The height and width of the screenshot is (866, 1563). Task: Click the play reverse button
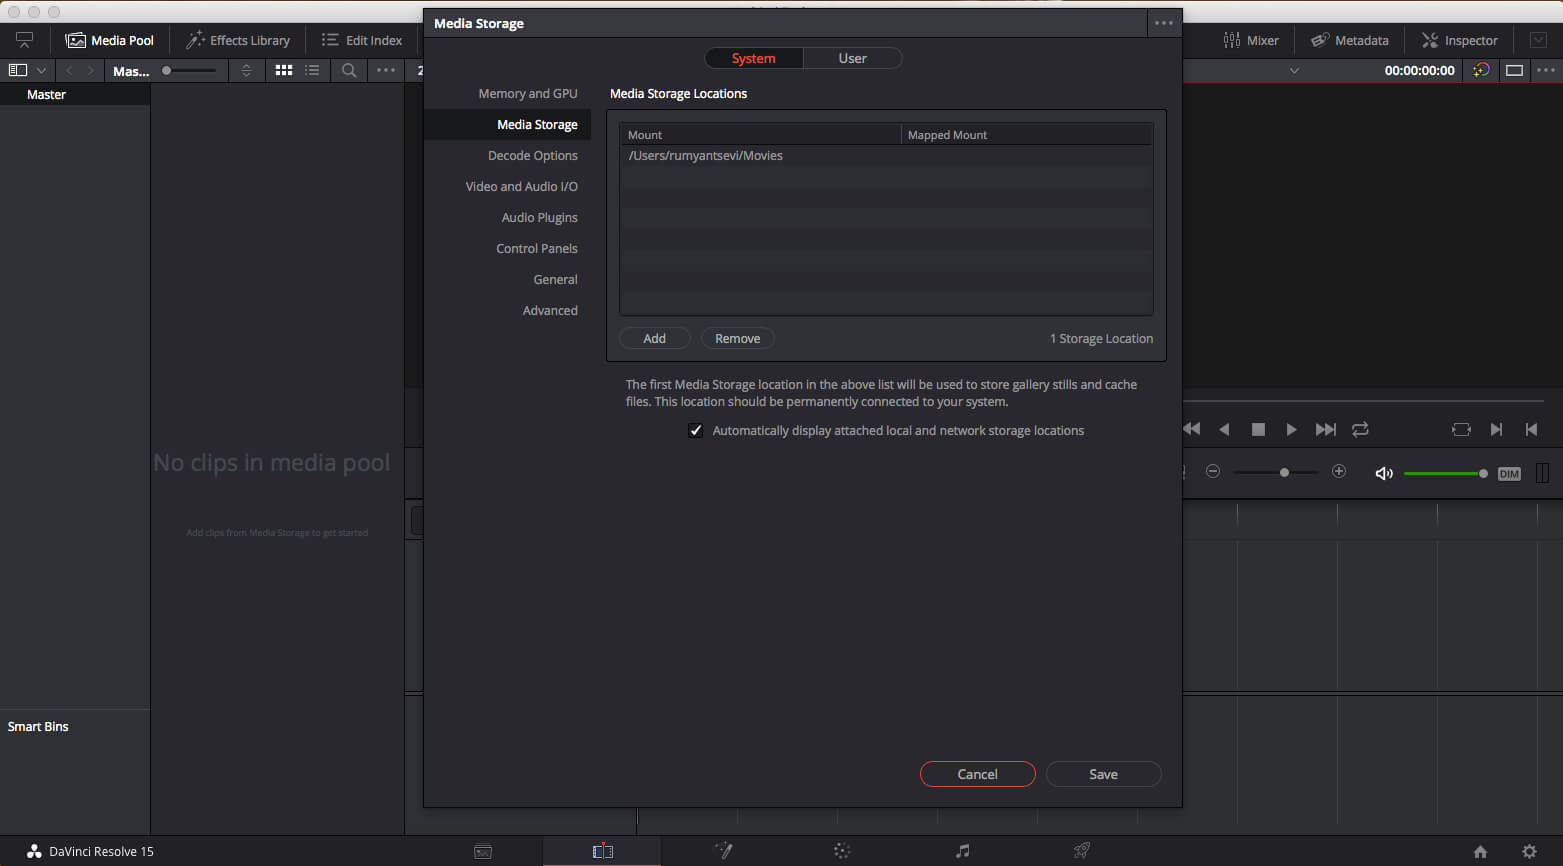[1224, 429]
